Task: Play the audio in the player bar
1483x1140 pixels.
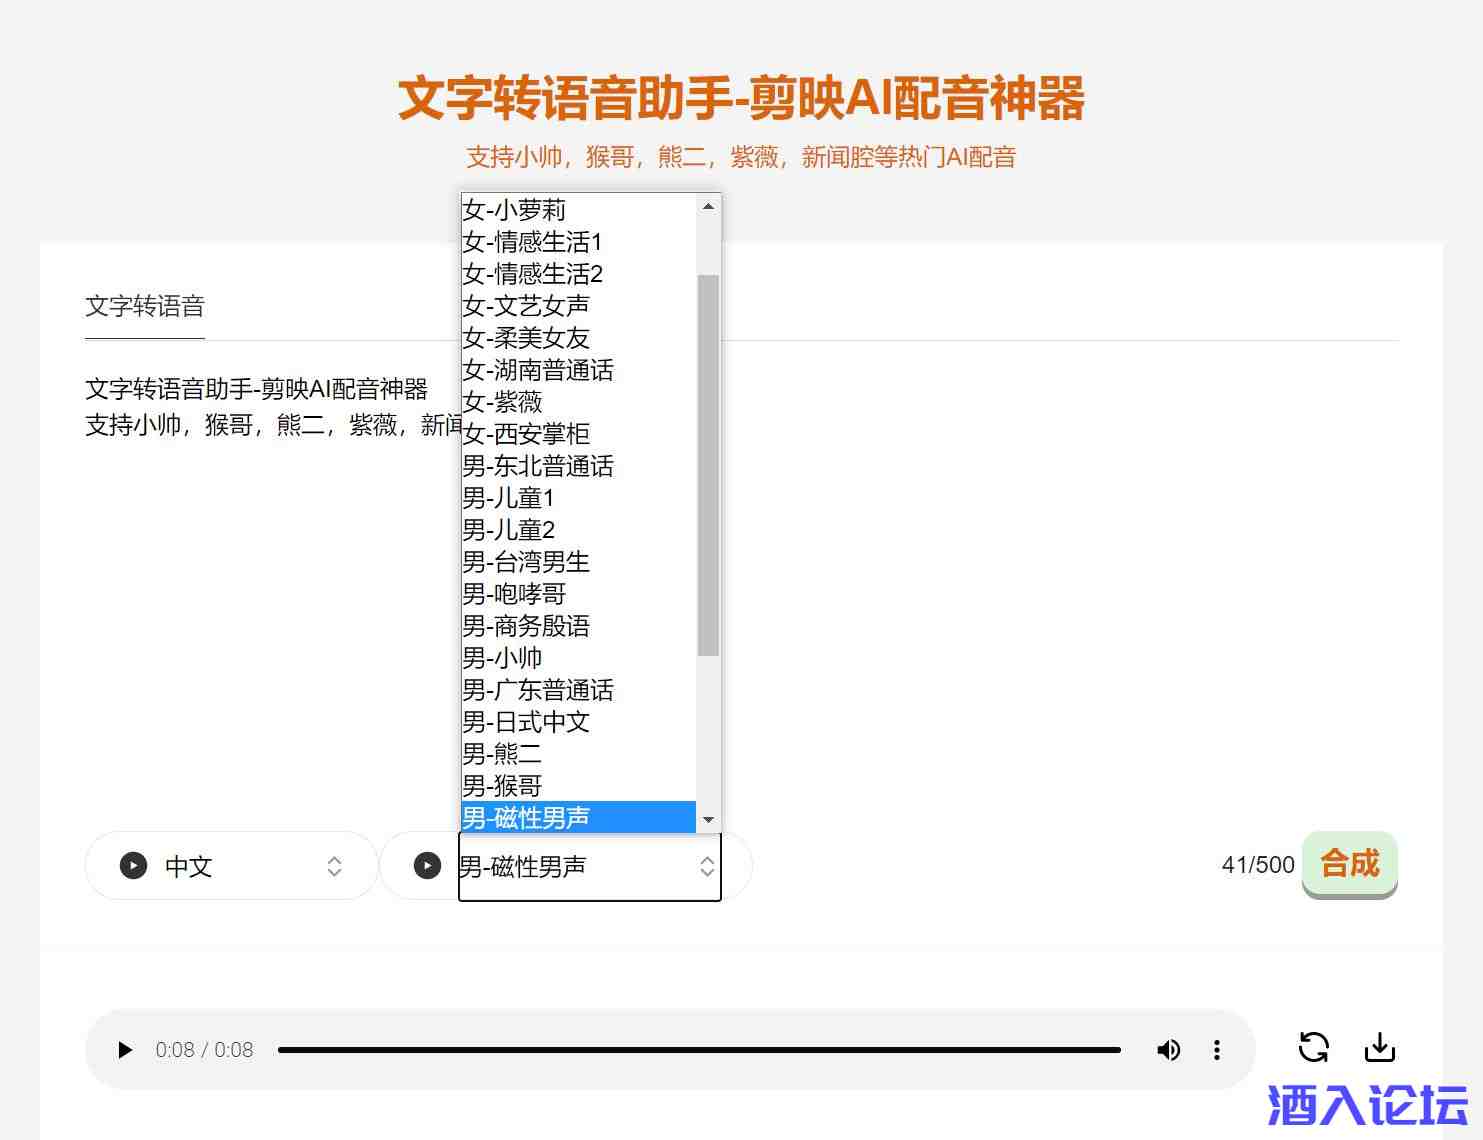Action: (125, 1050)
